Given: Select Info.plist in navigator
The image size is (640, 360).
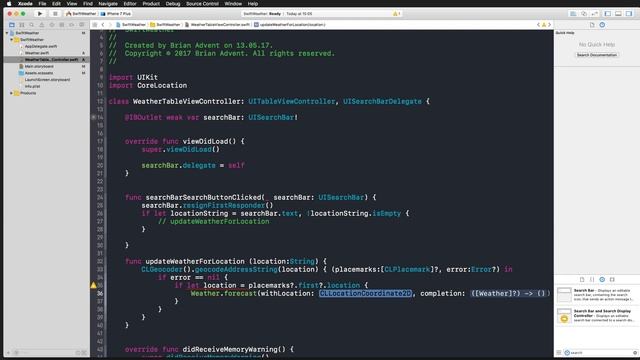Looking at the screenshot, I should pos(32,86).
